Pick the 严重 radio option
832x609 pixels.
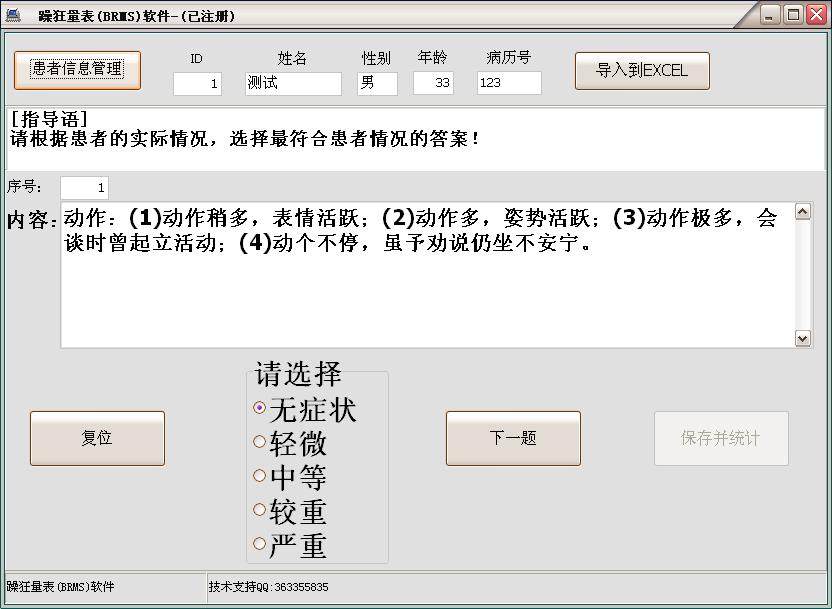(260, 544)
